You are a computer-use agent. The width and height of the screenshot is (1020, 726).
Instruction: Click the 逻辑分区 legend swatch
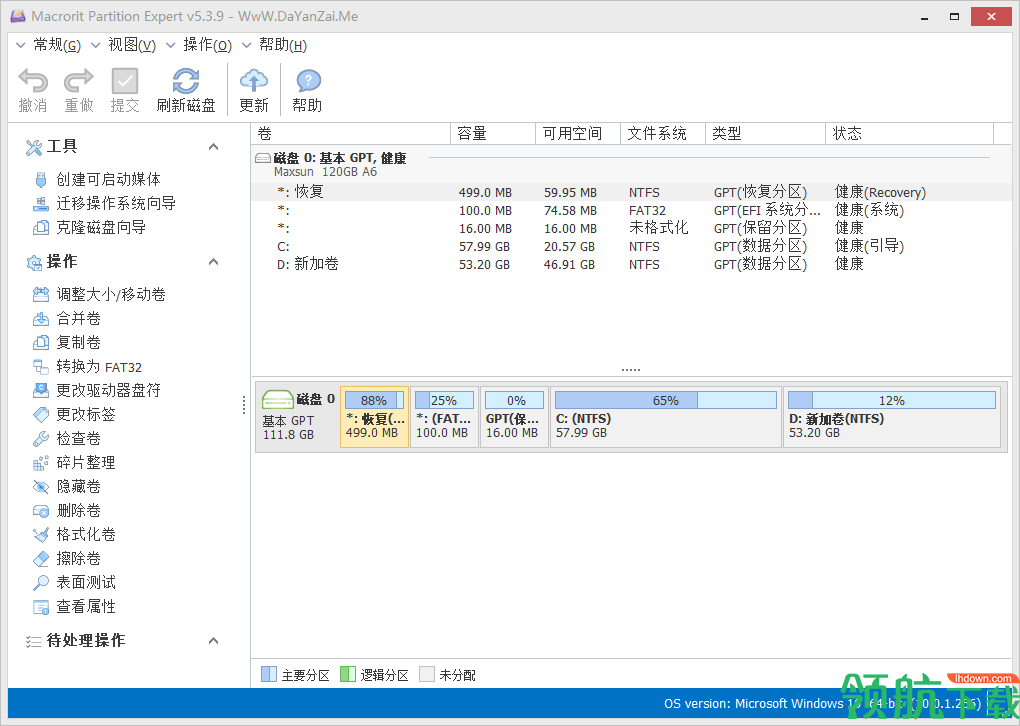pos(348,675)
